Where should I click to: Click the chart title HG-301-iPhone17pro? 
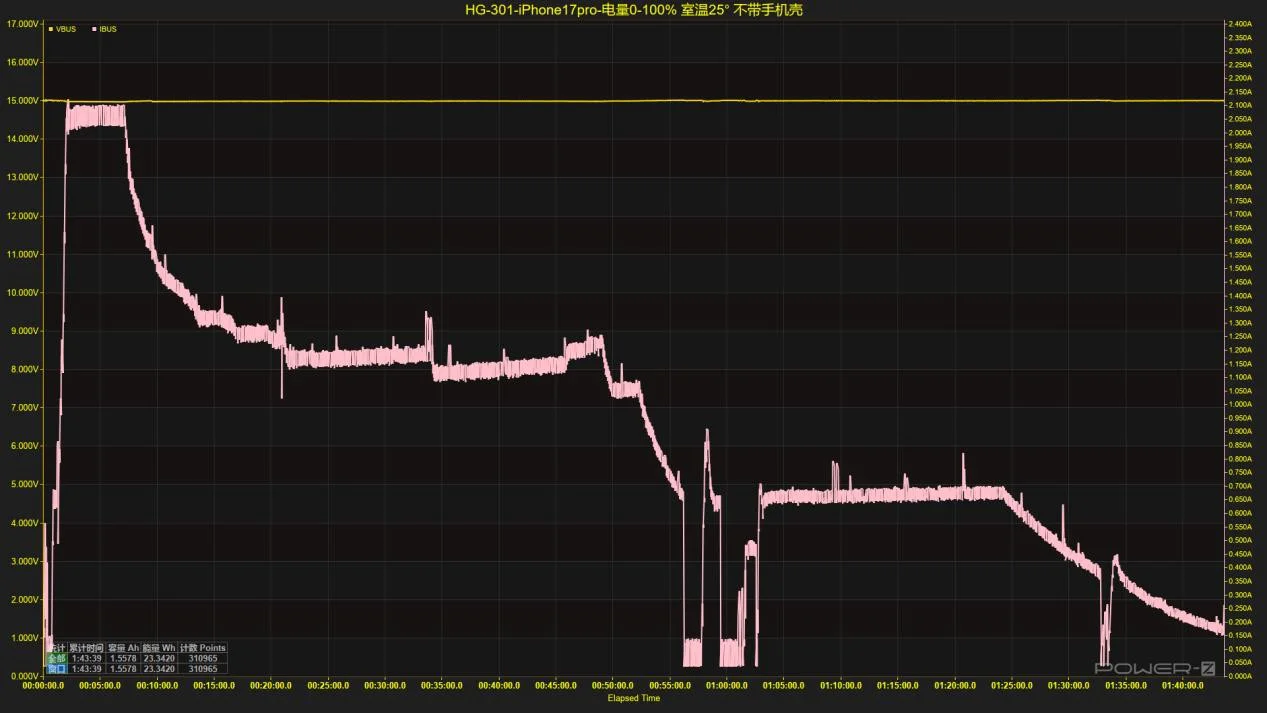pyautogui.click(x=633, y=10)
